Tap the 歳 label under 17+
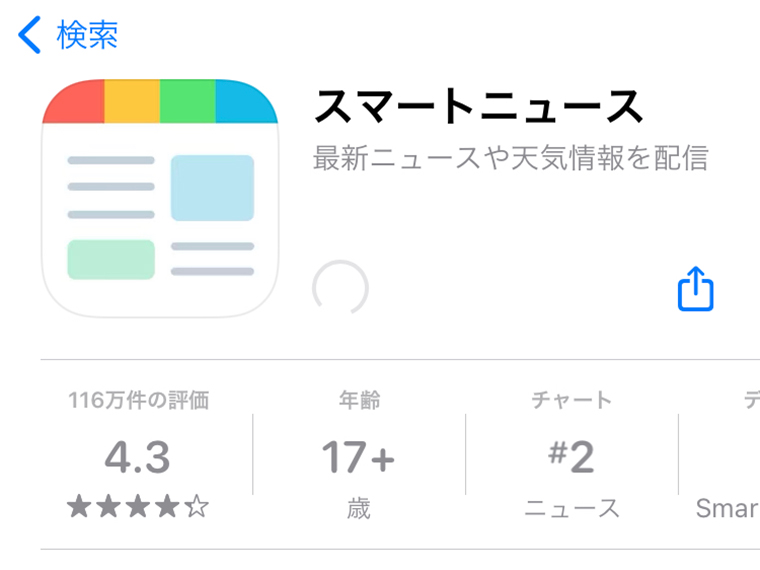The height and width of the screenshot is (570, 760). coord(359,508)
